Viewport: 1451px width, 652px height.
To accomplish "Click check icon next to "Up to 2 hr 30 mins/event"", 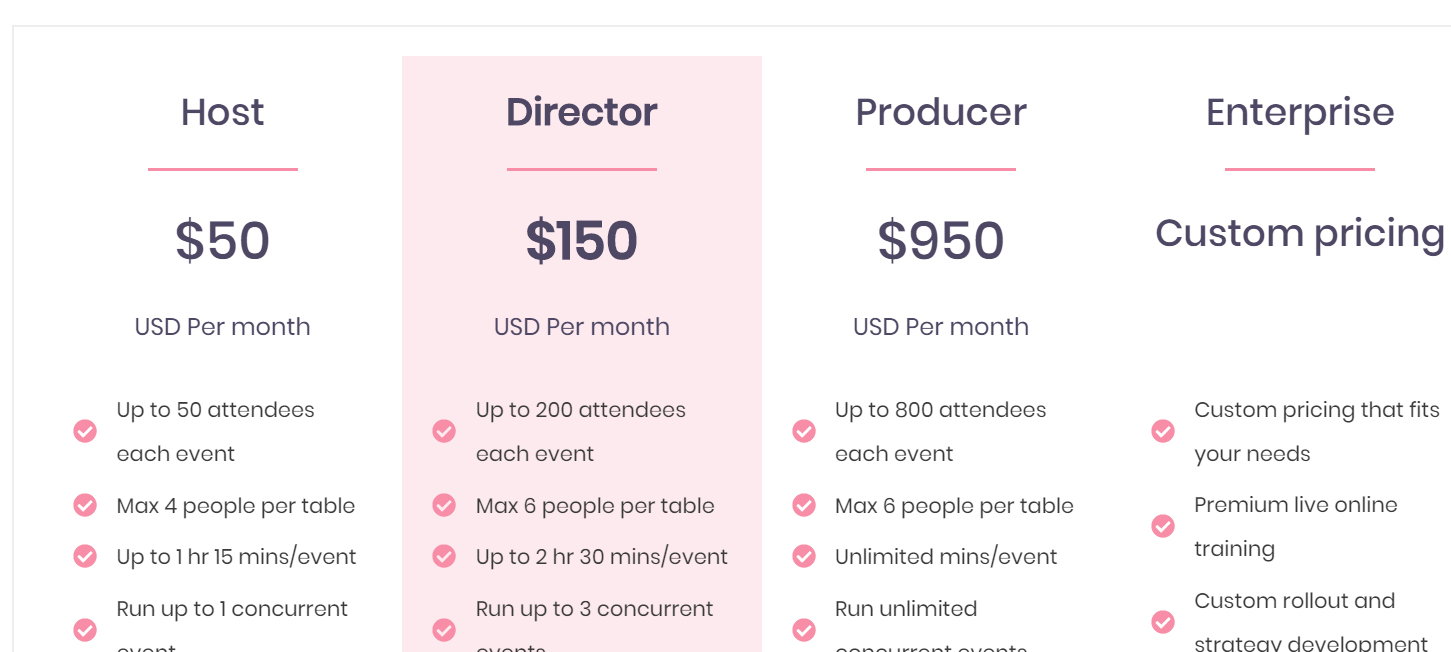I will coord(444,556).
